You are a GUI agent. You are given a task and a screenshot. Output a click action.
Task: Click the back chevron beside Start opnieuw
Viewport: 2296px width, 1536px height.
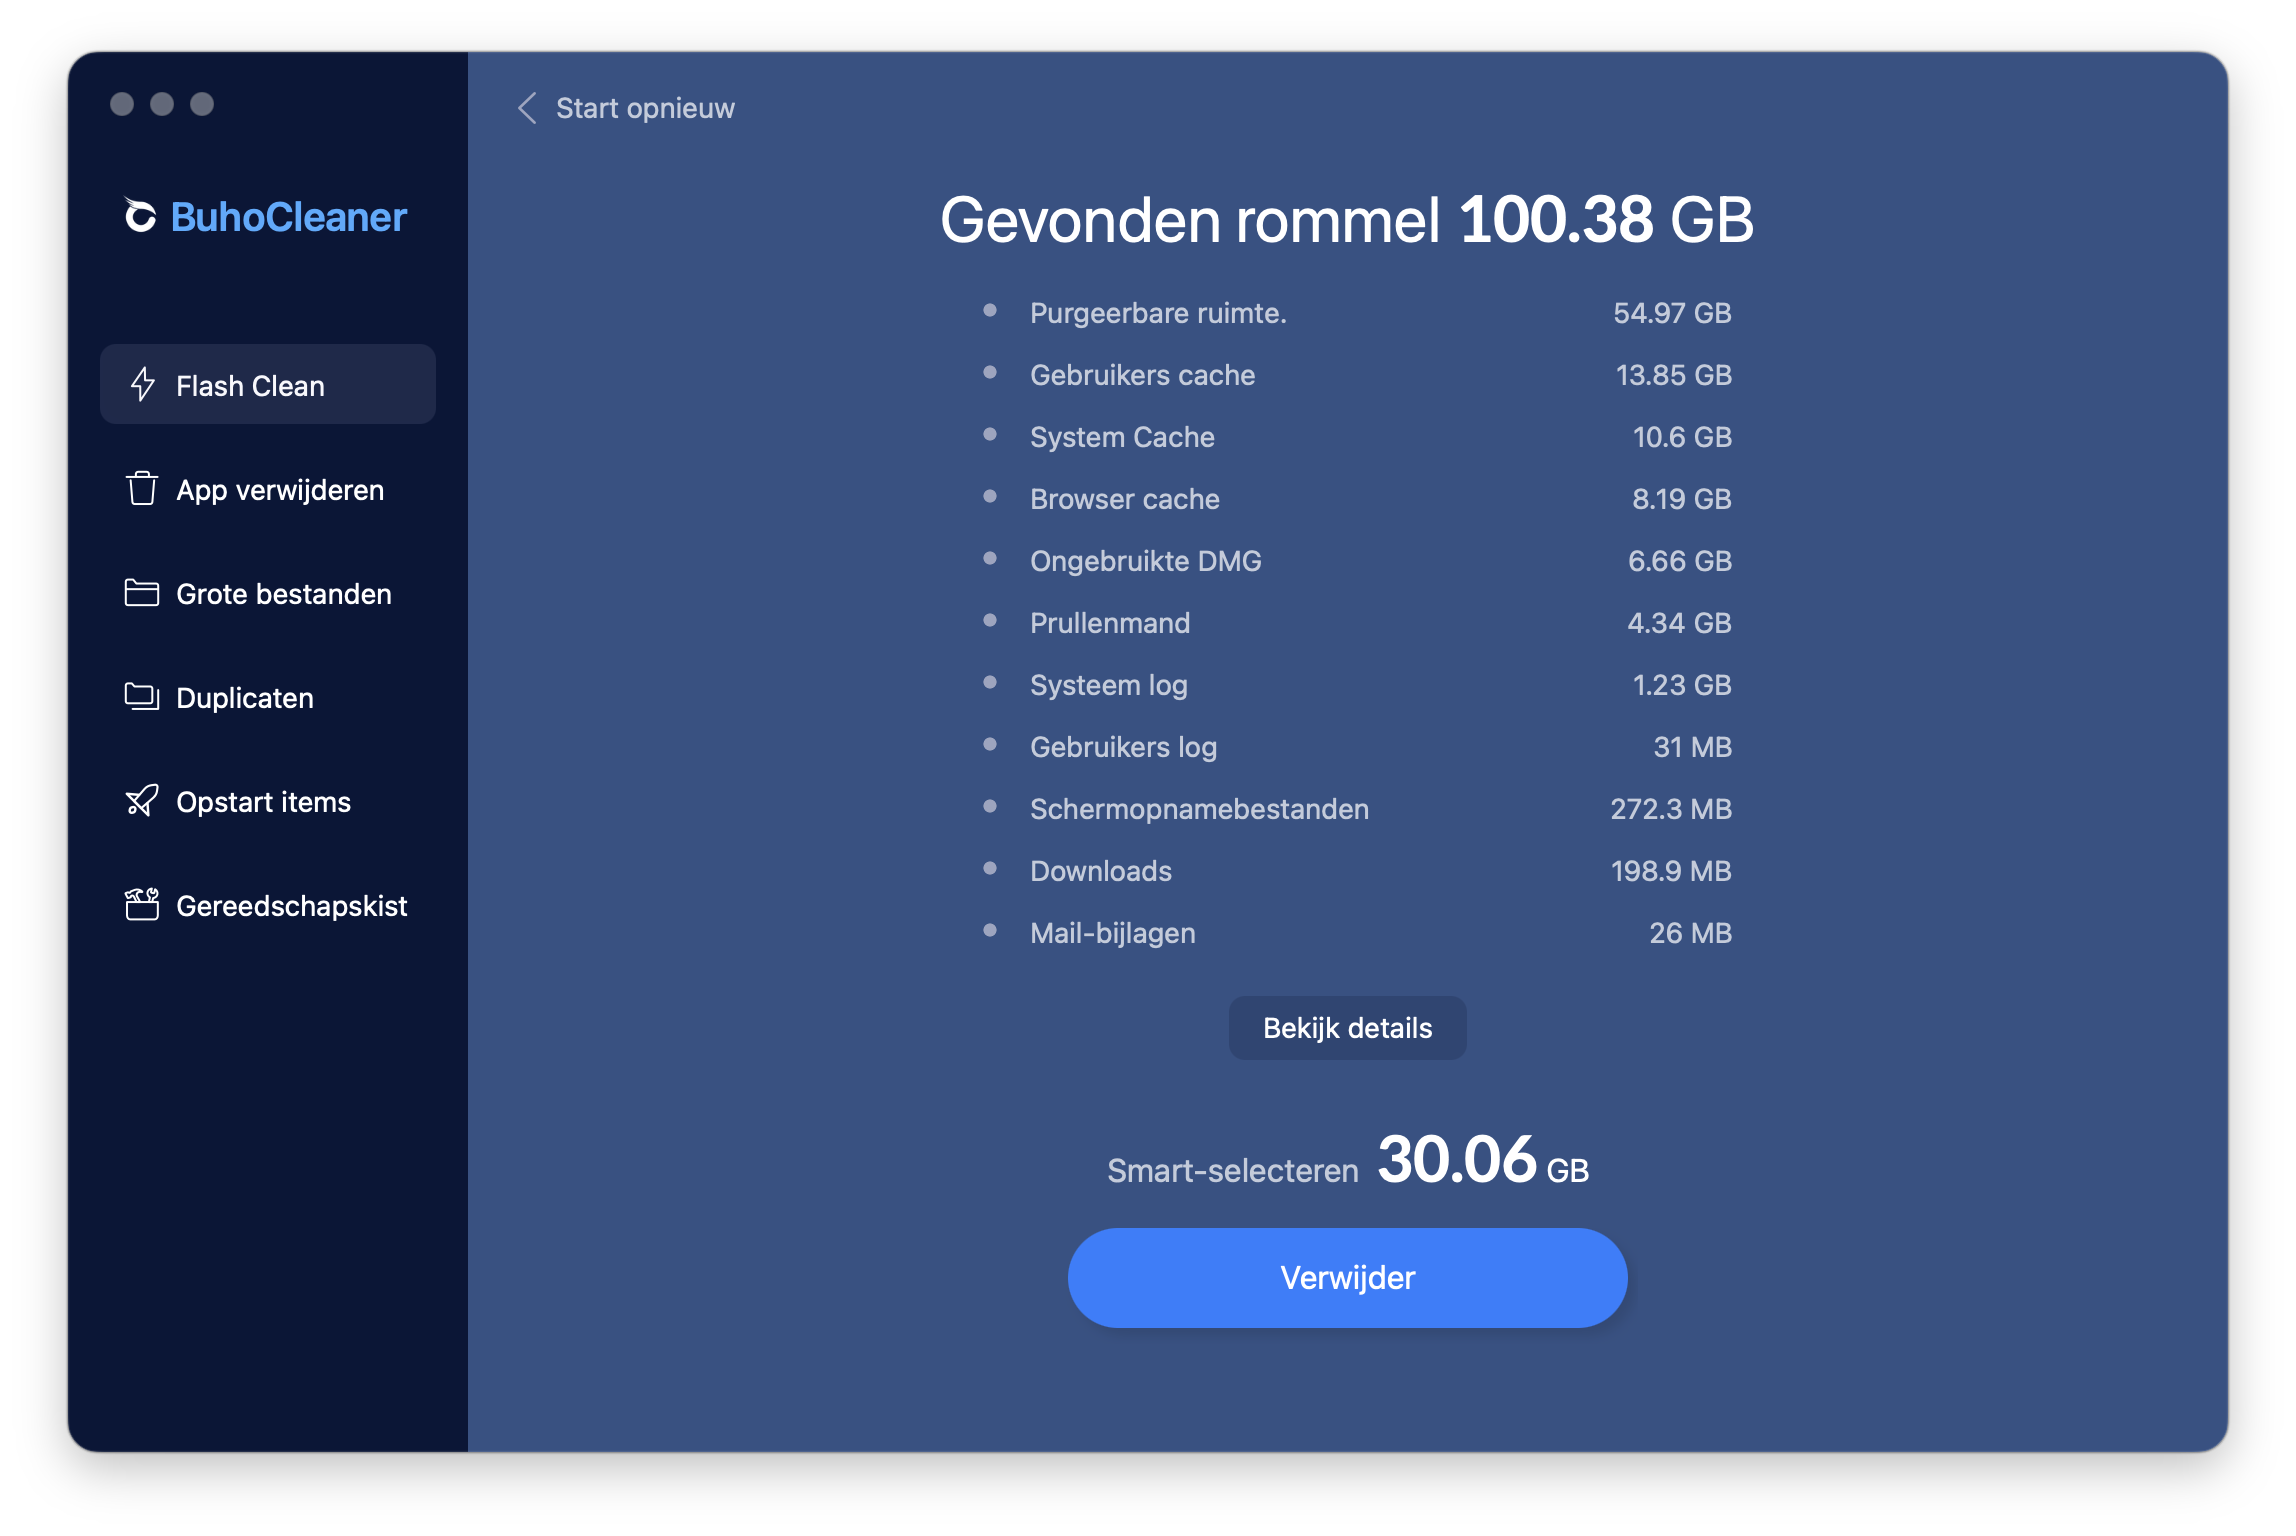528,108
